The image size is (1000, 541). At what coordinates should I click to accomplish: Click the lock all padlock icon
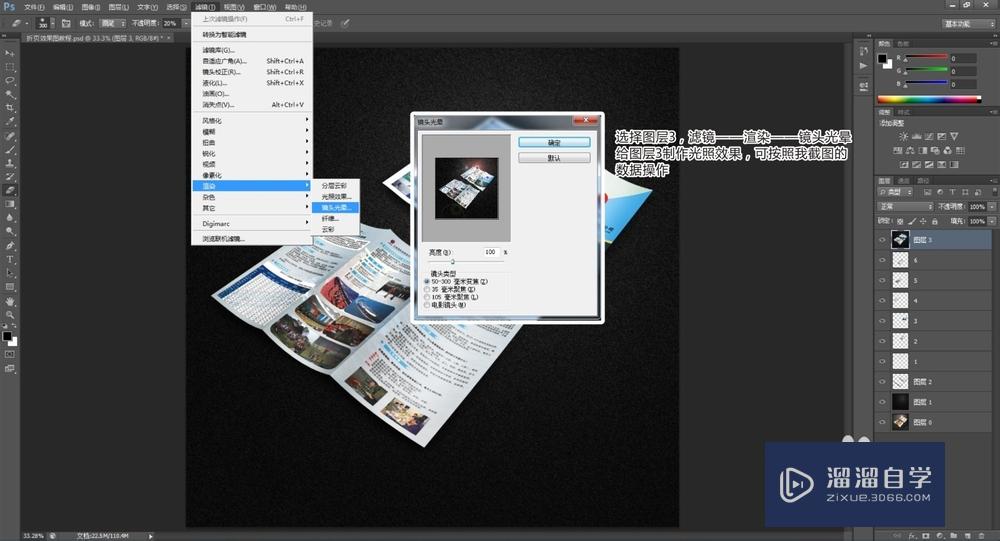[x=935, y=221]
